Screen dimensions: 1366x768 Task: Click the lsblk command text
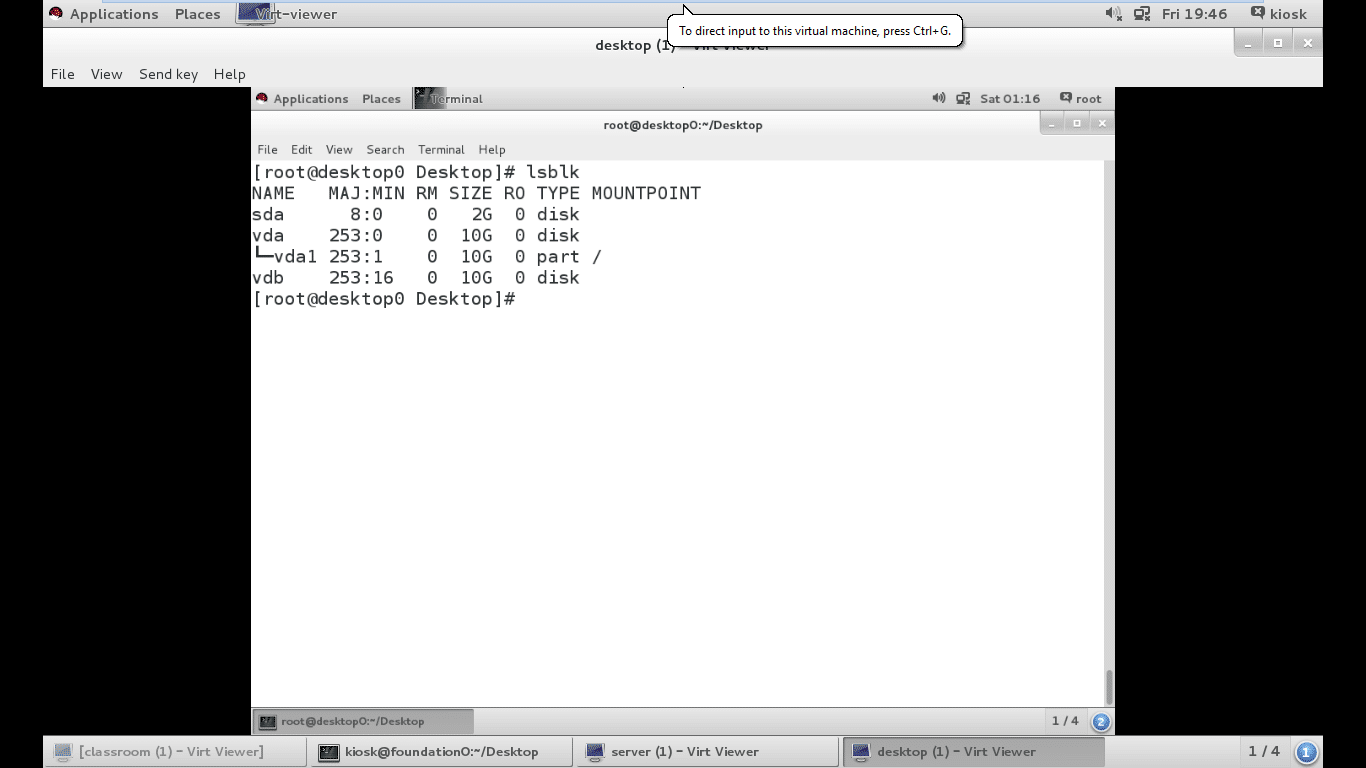coord(553,172)
